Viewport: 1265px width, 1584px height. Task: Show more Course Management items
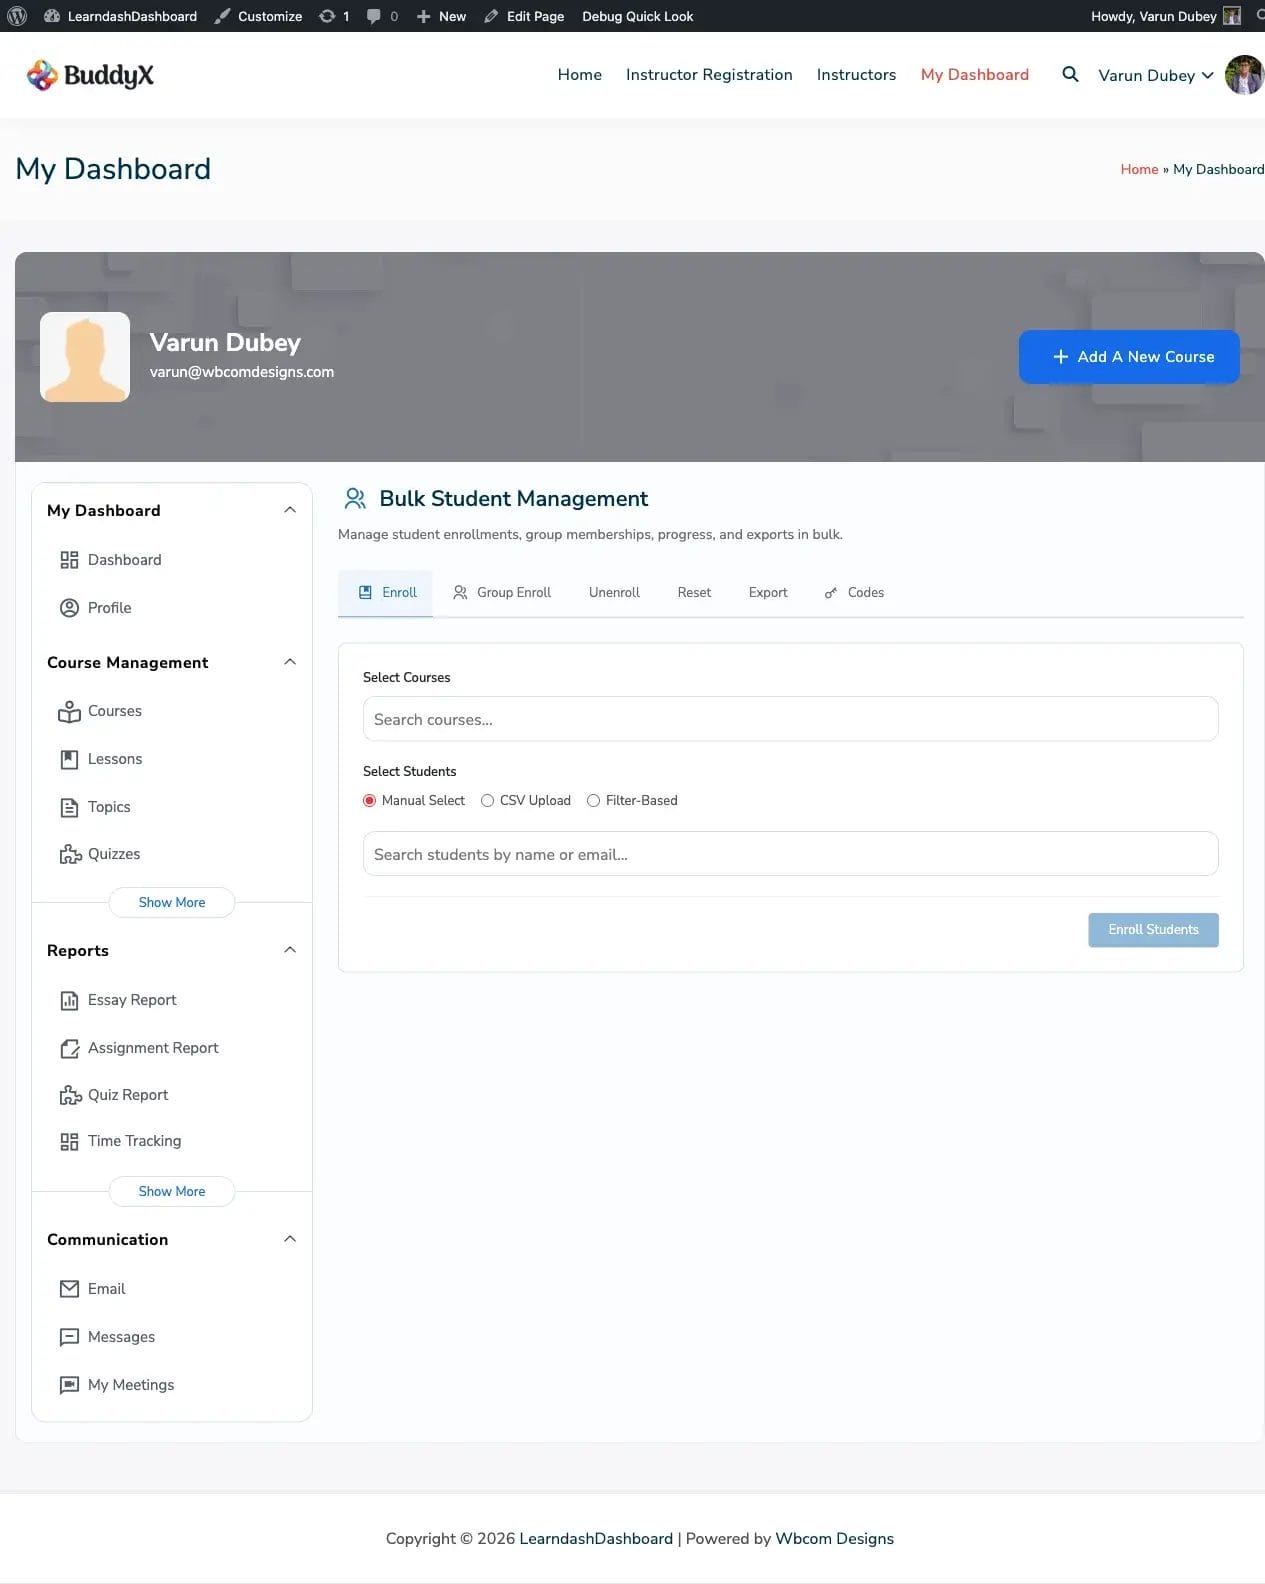tap(172, 902)
